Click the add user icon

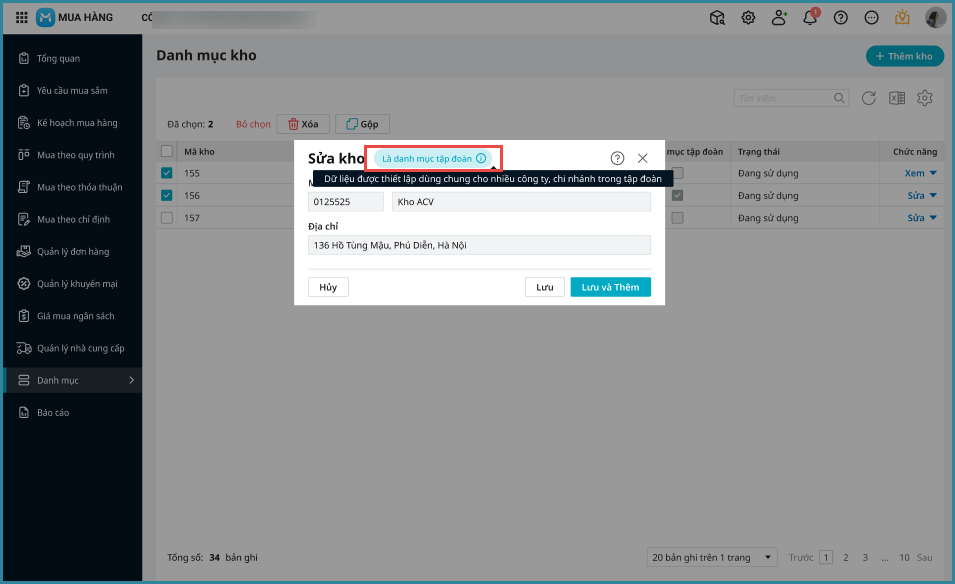[779, 18]
